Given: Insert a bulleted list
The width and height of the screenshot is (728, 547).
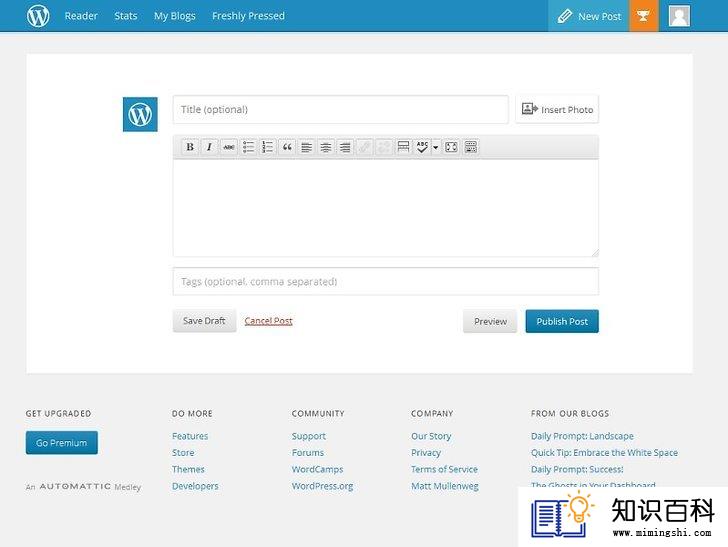Looking at the screenshot, I should pos(248,147).
